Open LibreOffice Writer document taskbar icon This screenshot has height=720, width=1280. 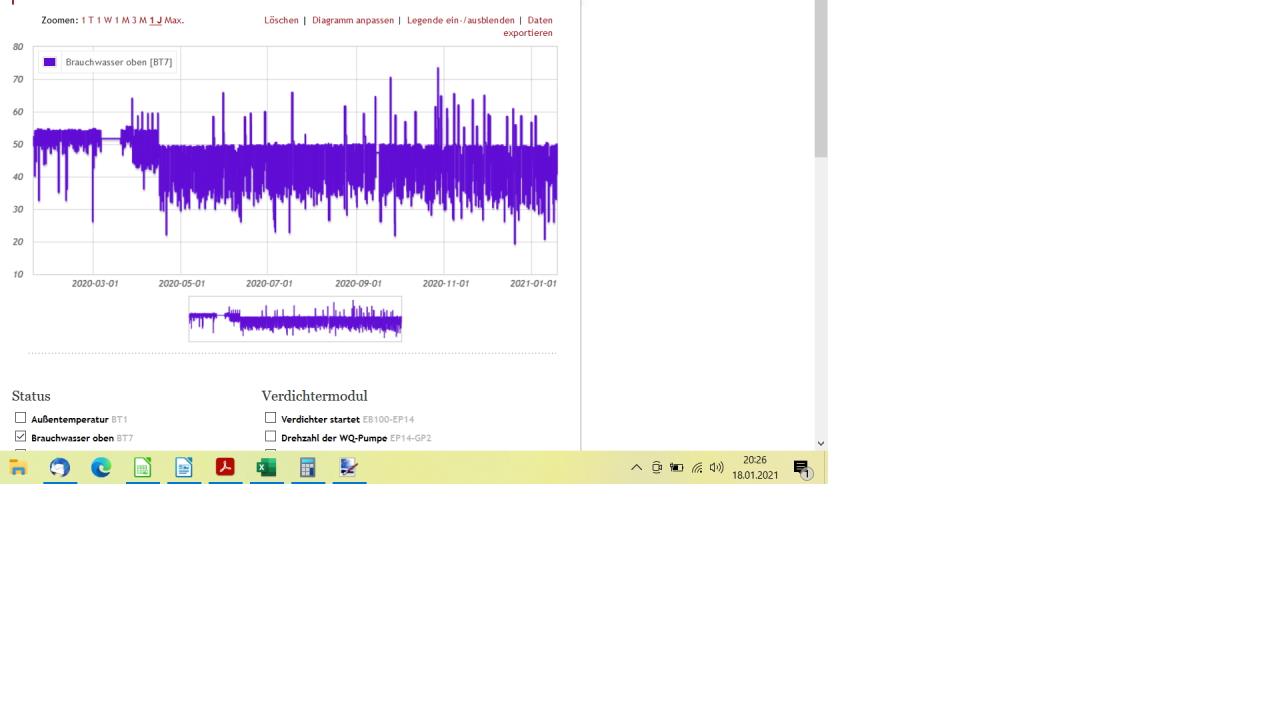point(184,467)
